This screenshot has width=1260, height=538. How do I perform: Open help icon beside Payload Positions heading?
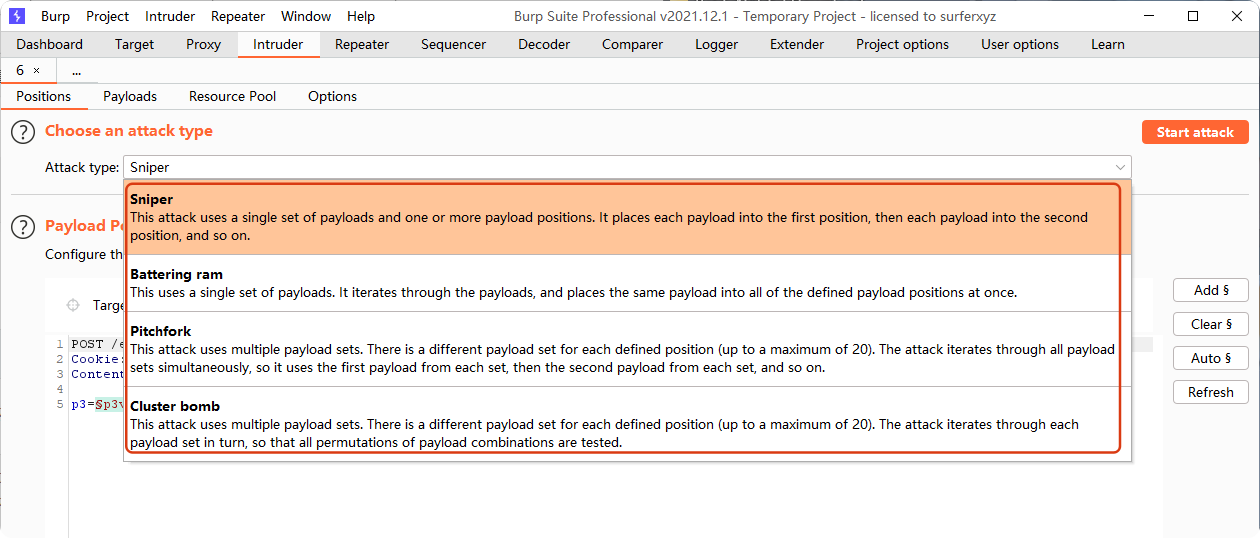point(22,227)
